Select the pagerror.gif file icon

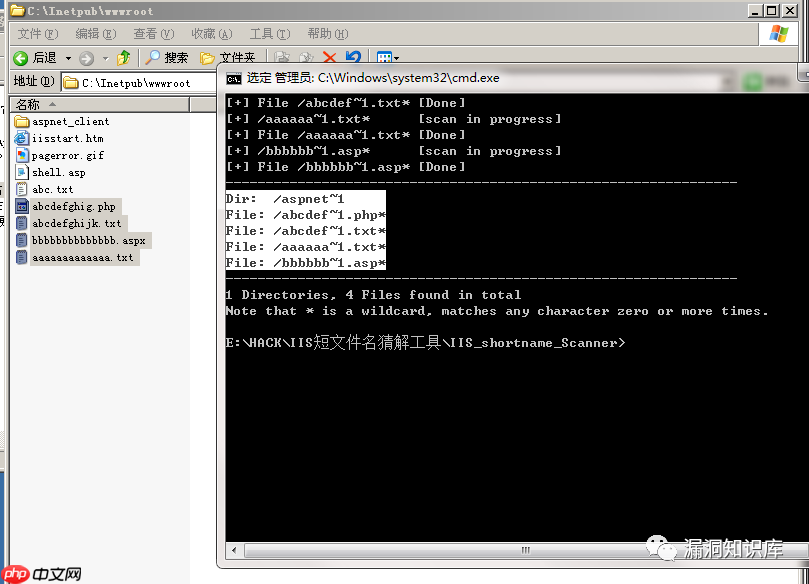(x=22, y=155)
